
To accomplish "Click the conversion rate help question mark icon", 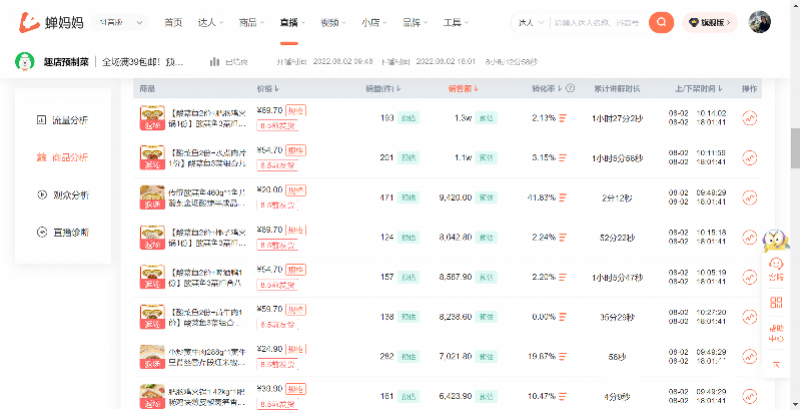I will 569,89.
